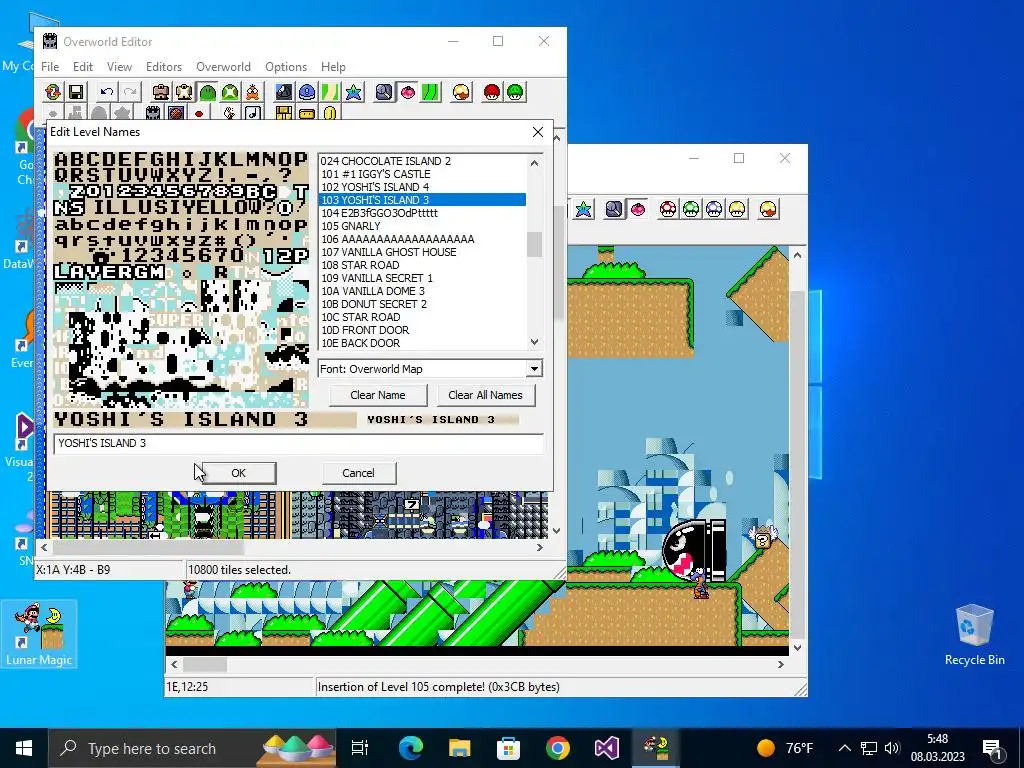Select 102 YOSHI'S ISLAND 4 in list
The width and height of the screenshot is (1024, 768).
click(422, 187)
